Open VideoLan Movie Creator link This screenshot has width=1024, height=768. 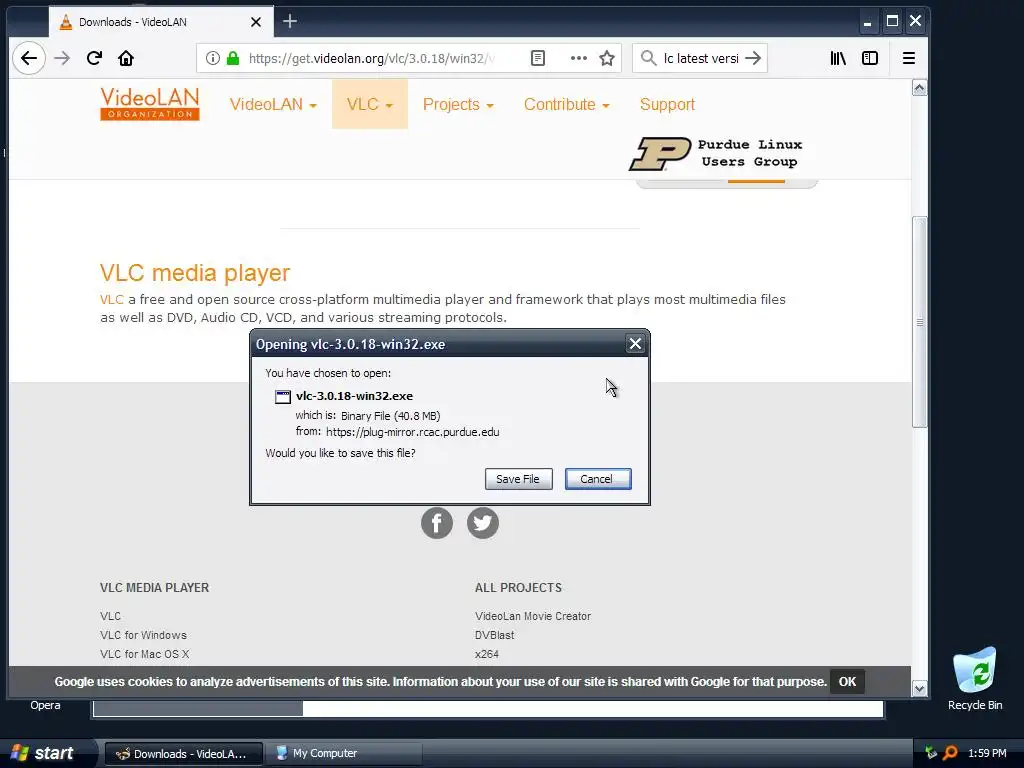tap(533, 616)
